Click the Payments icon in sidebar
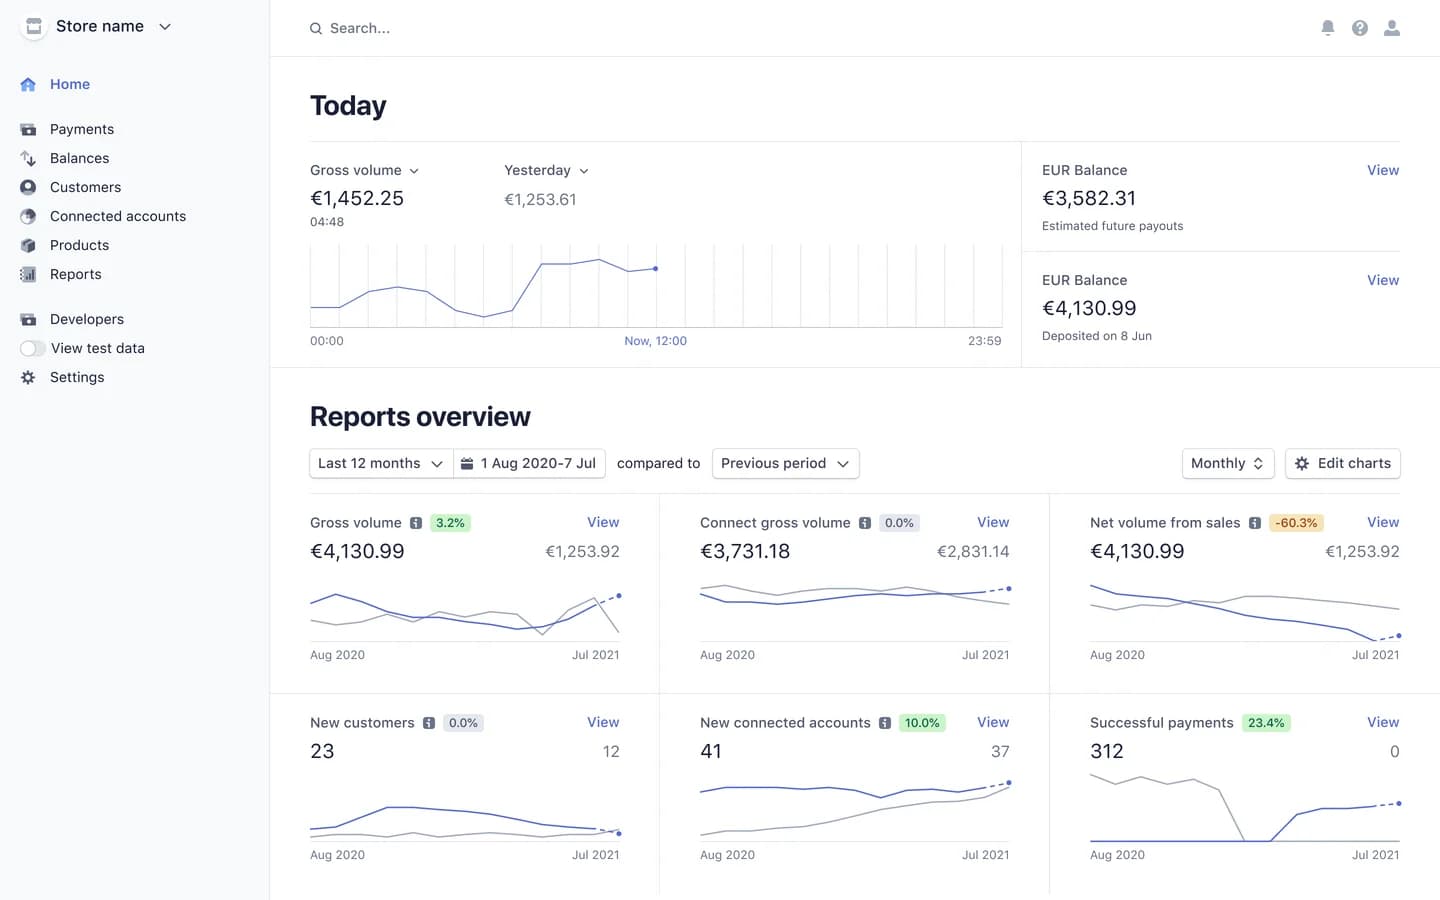Image resolution: width=1440 pixels, height=900 pixels. click(28, 130)
